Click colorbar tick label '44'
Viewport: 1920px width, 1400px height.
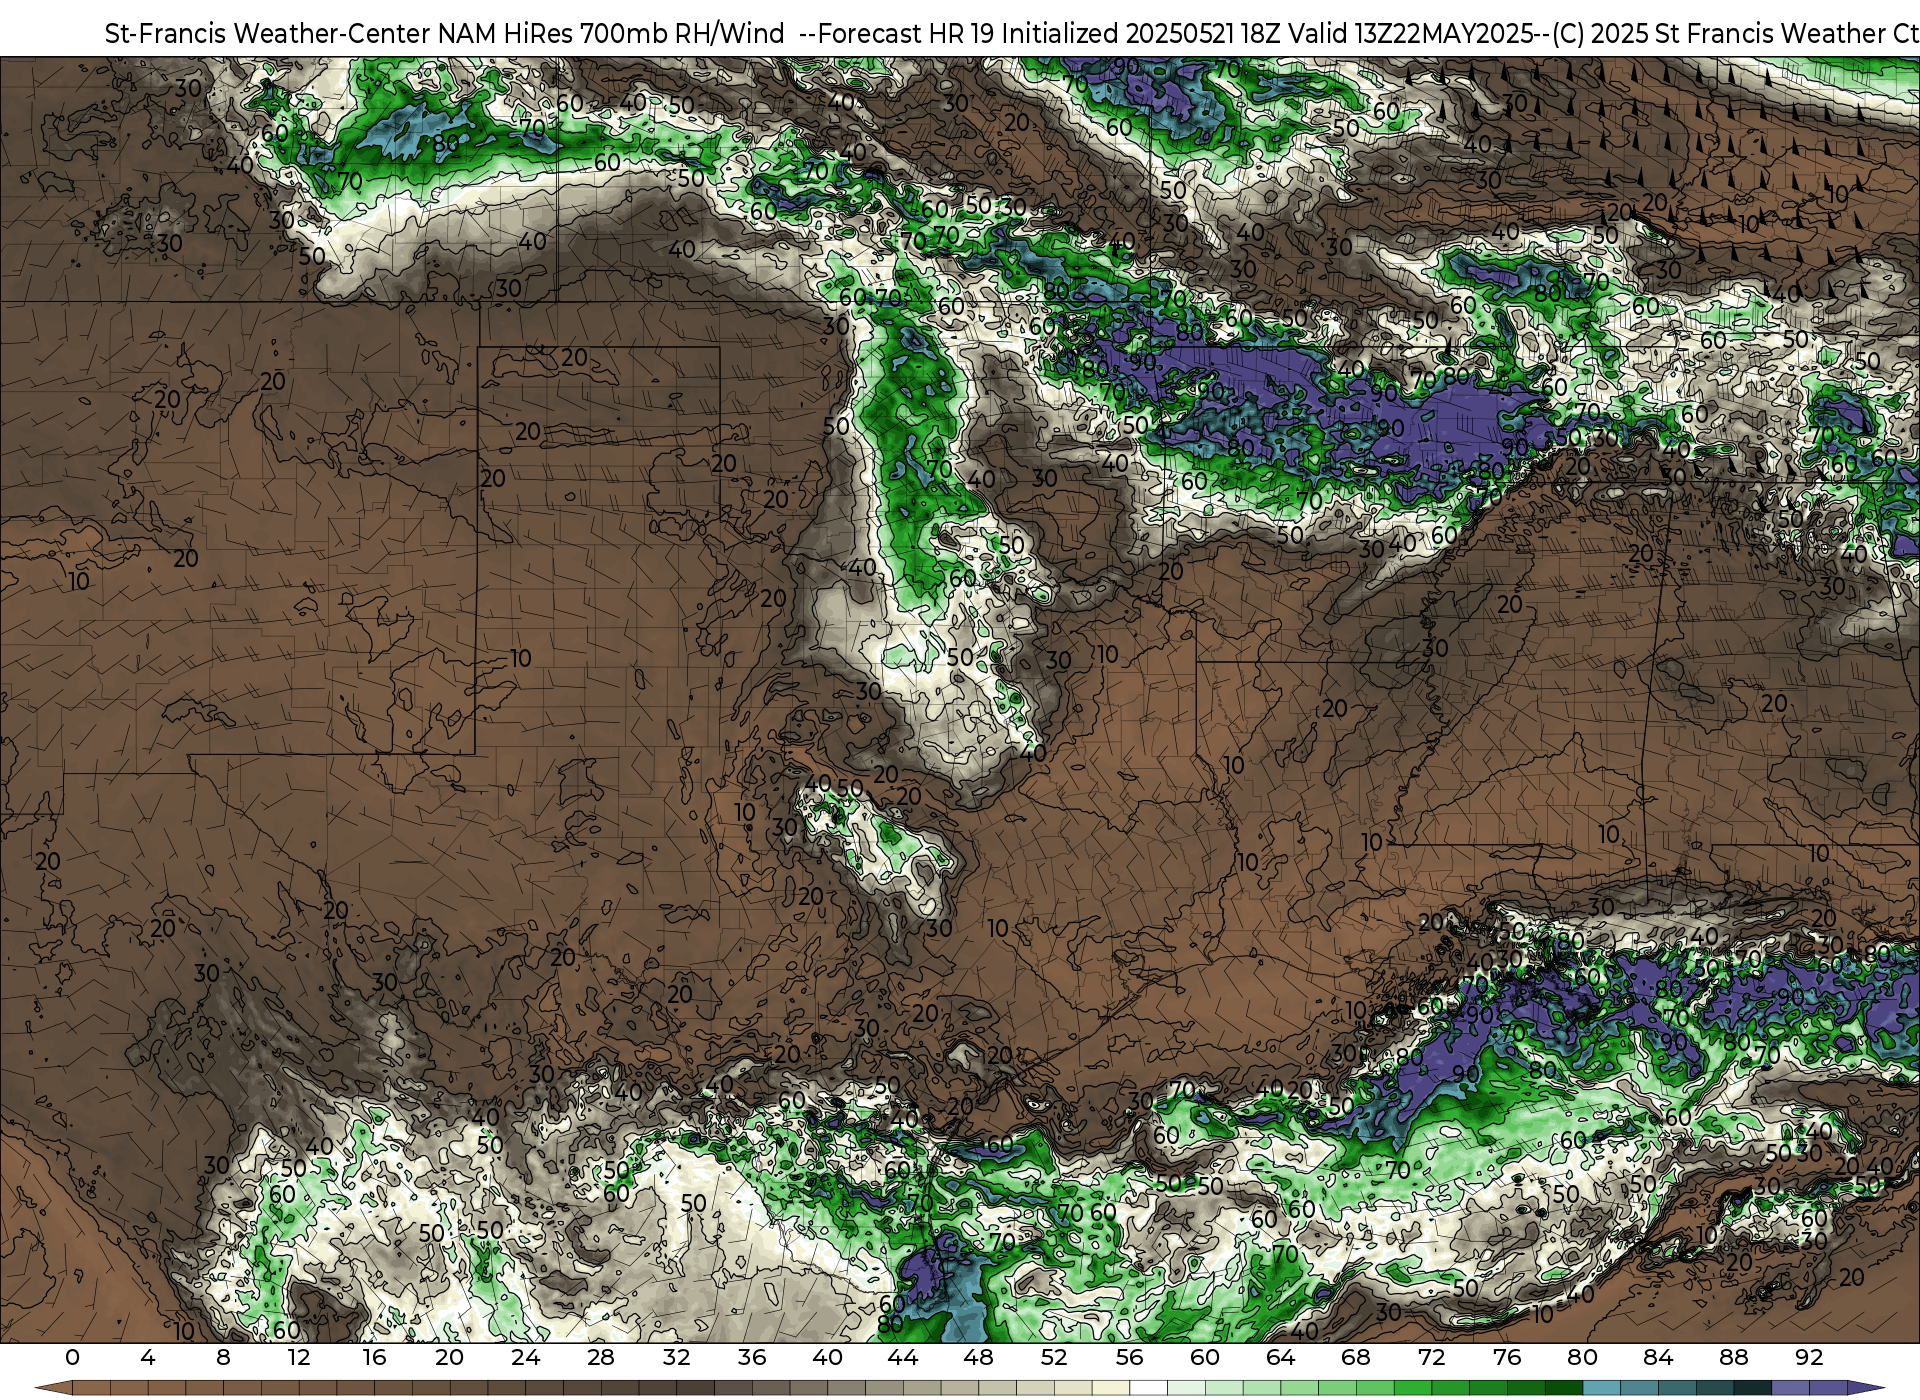tap(903, 1358)
